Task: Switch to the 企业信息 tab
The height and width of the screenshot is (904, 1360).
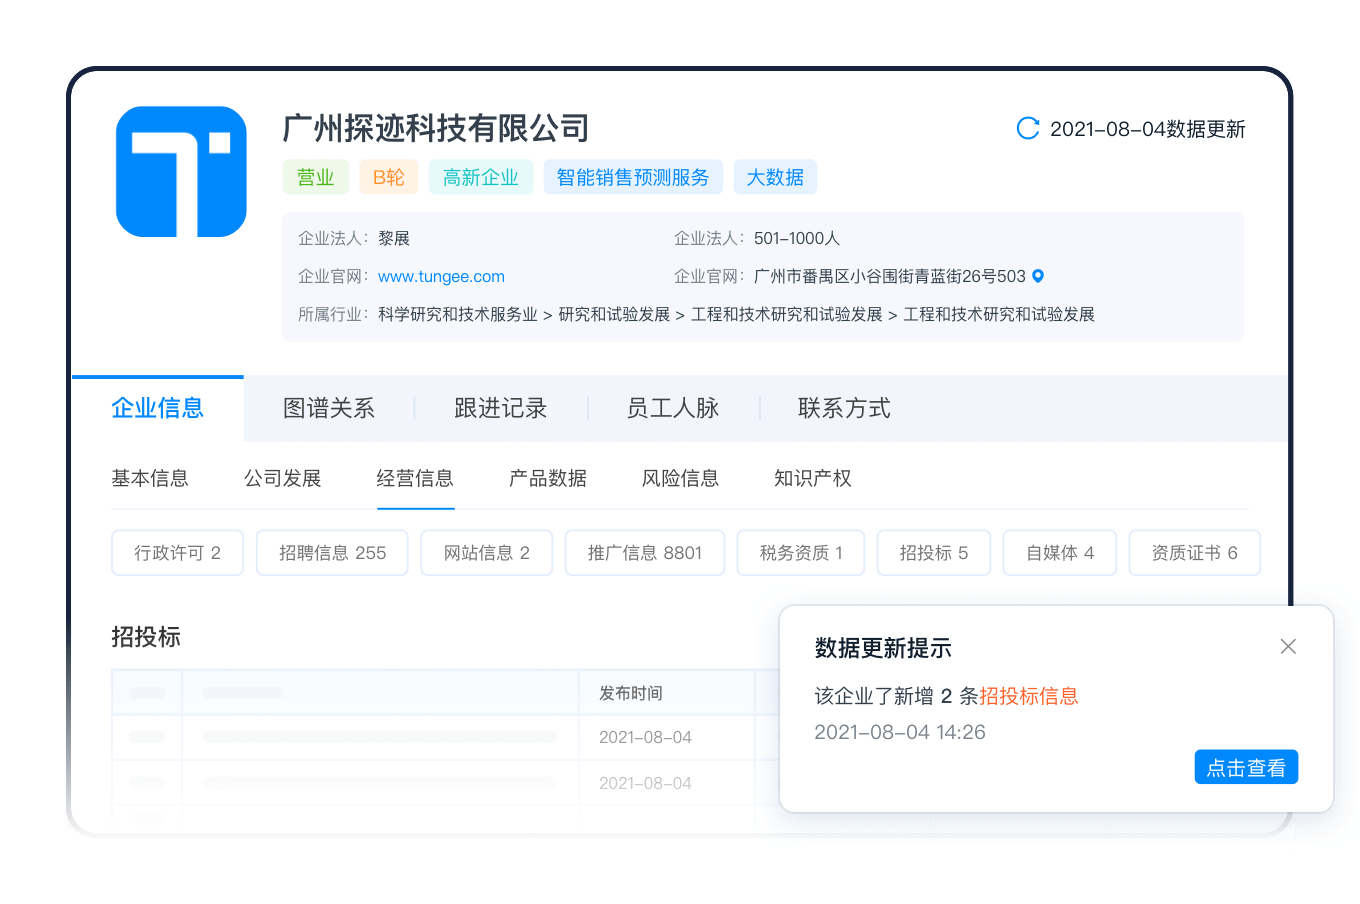Action: pos(158,408)
